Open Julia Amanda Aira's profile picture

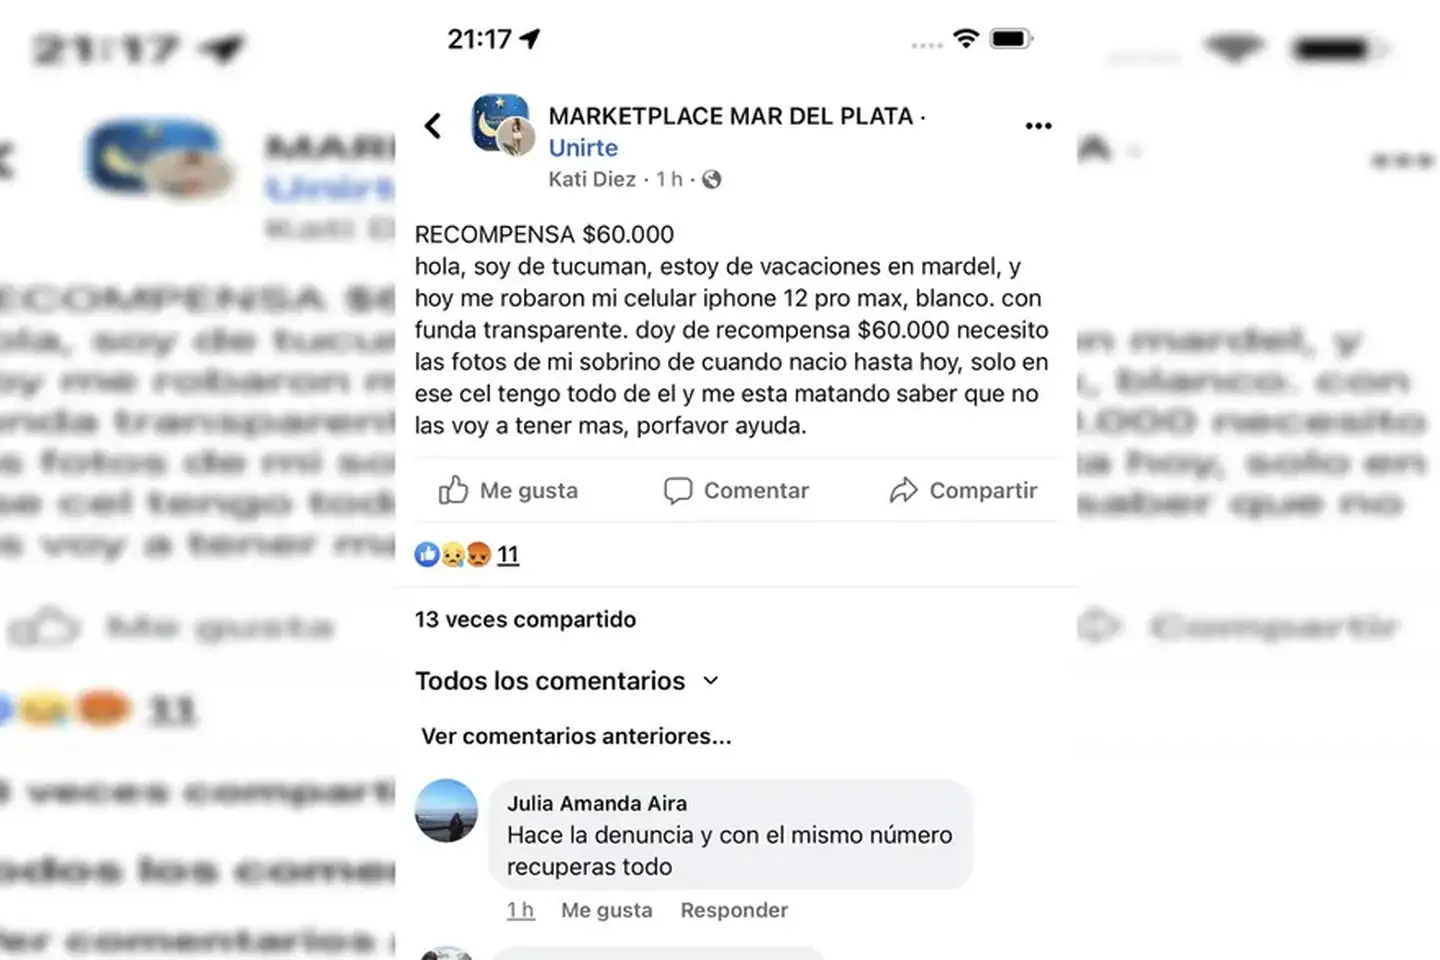[x=446, y=810]
